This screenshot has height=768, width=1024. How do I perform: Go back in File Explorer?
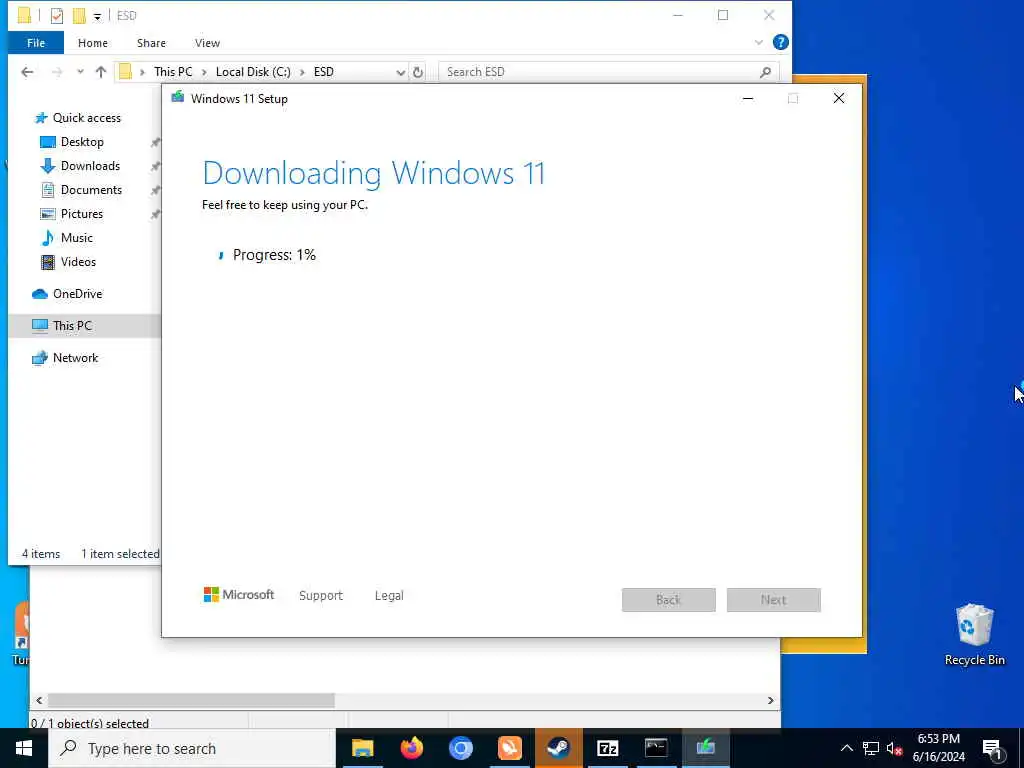click(27, 72)
